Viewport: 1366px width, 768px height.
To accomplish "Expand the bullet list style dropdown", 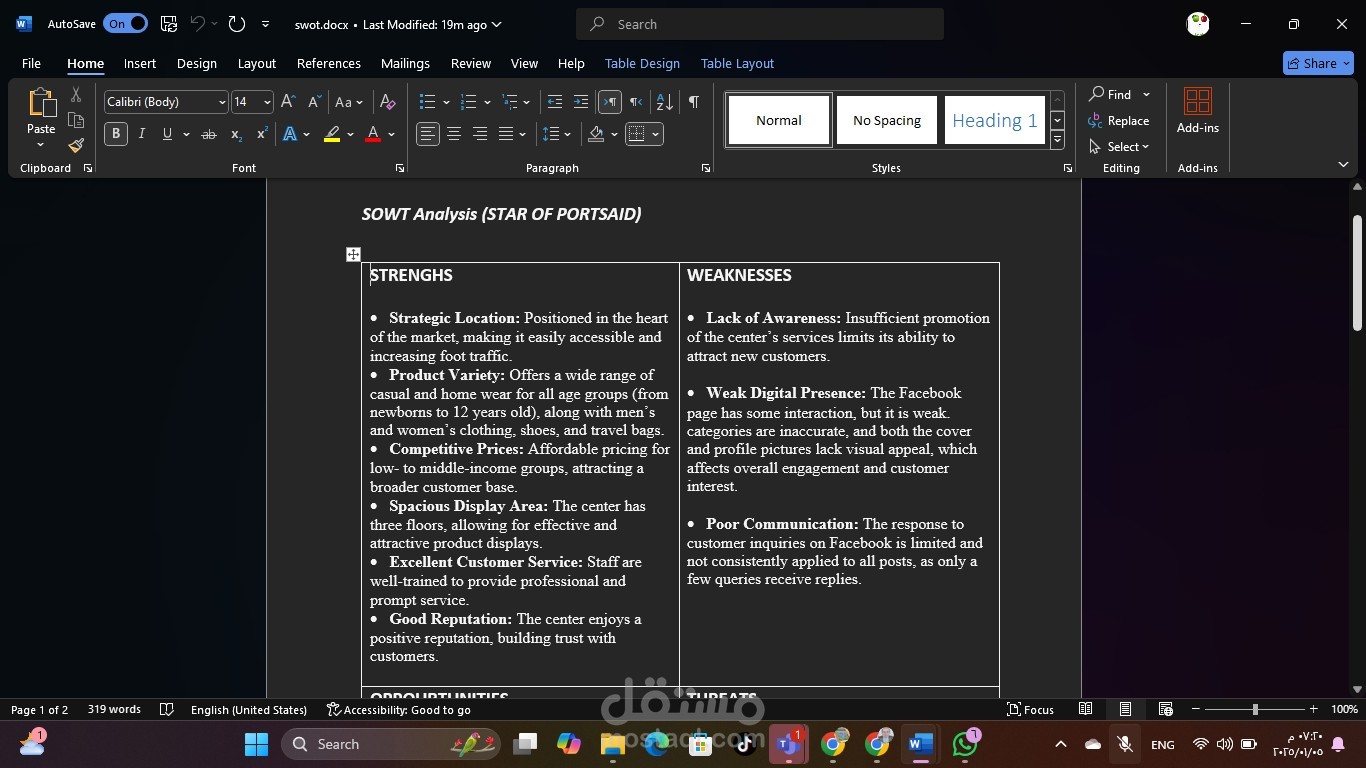I will coord(446,102).
